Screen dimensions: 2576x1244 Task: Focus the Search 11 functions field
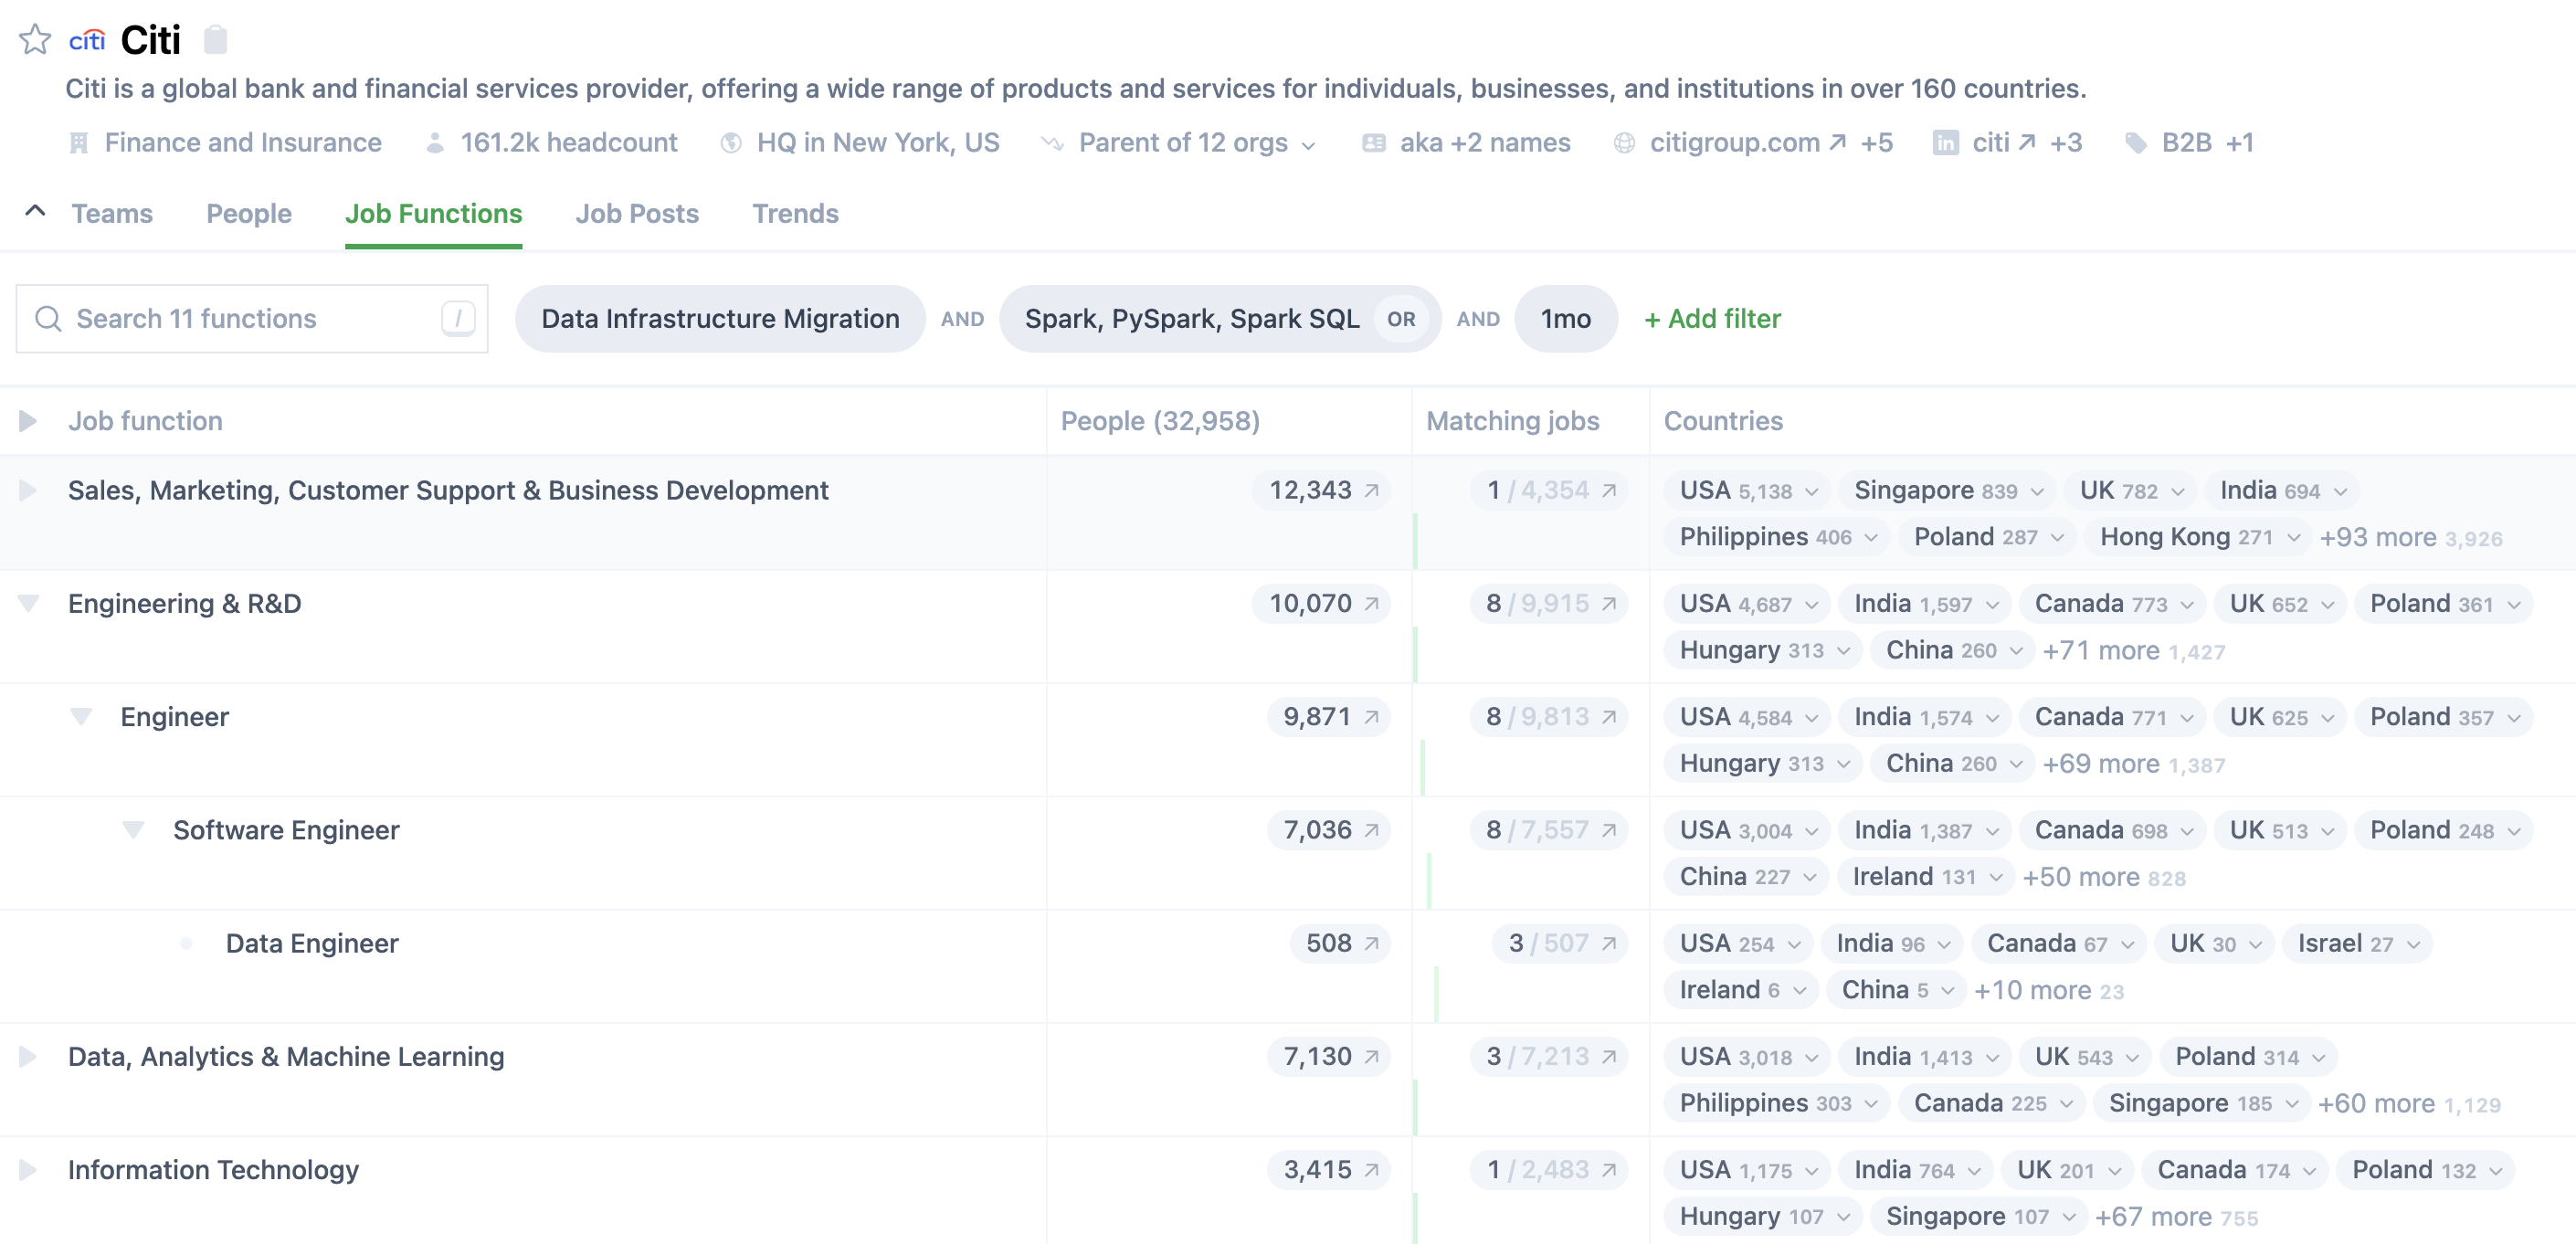tap(250, 319)
